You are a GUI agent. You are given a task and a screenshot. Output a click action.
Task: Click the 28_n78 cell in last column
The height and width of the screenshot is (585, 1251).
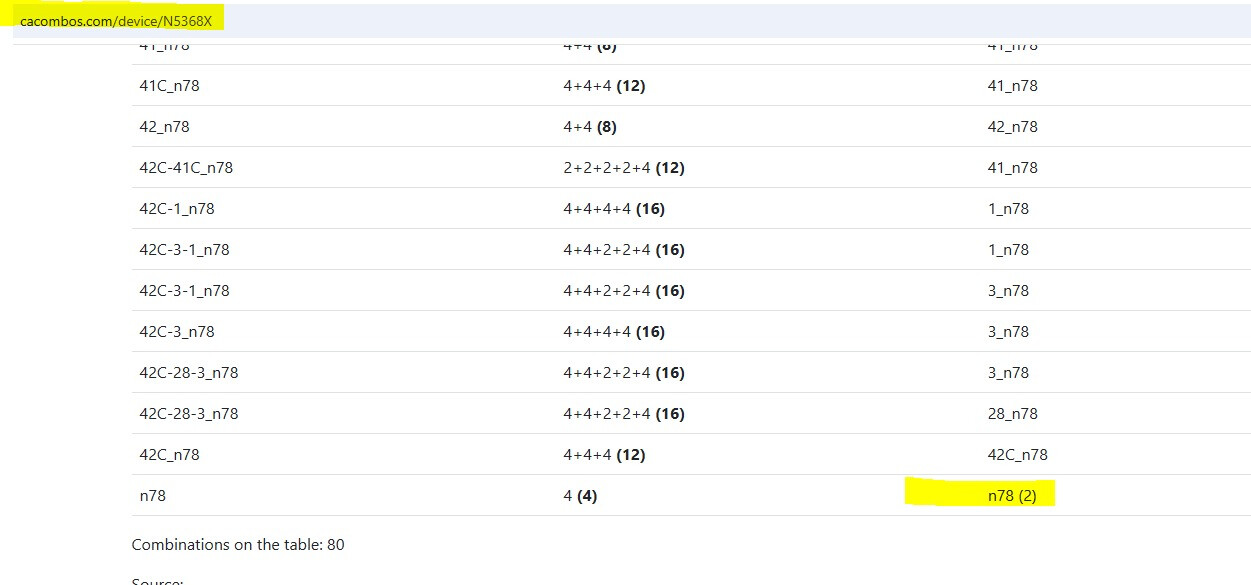[x=1012, y=414]
